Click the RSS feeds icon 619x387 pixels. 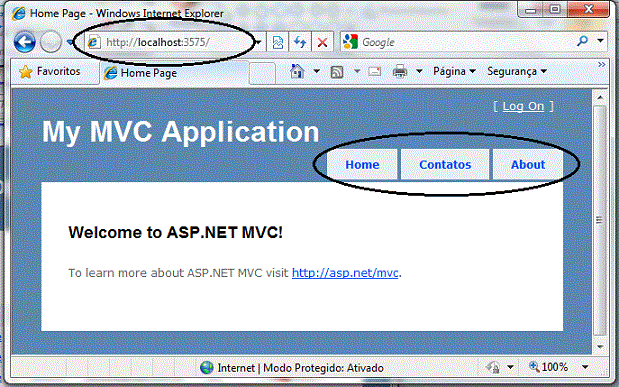pos(337,72)
